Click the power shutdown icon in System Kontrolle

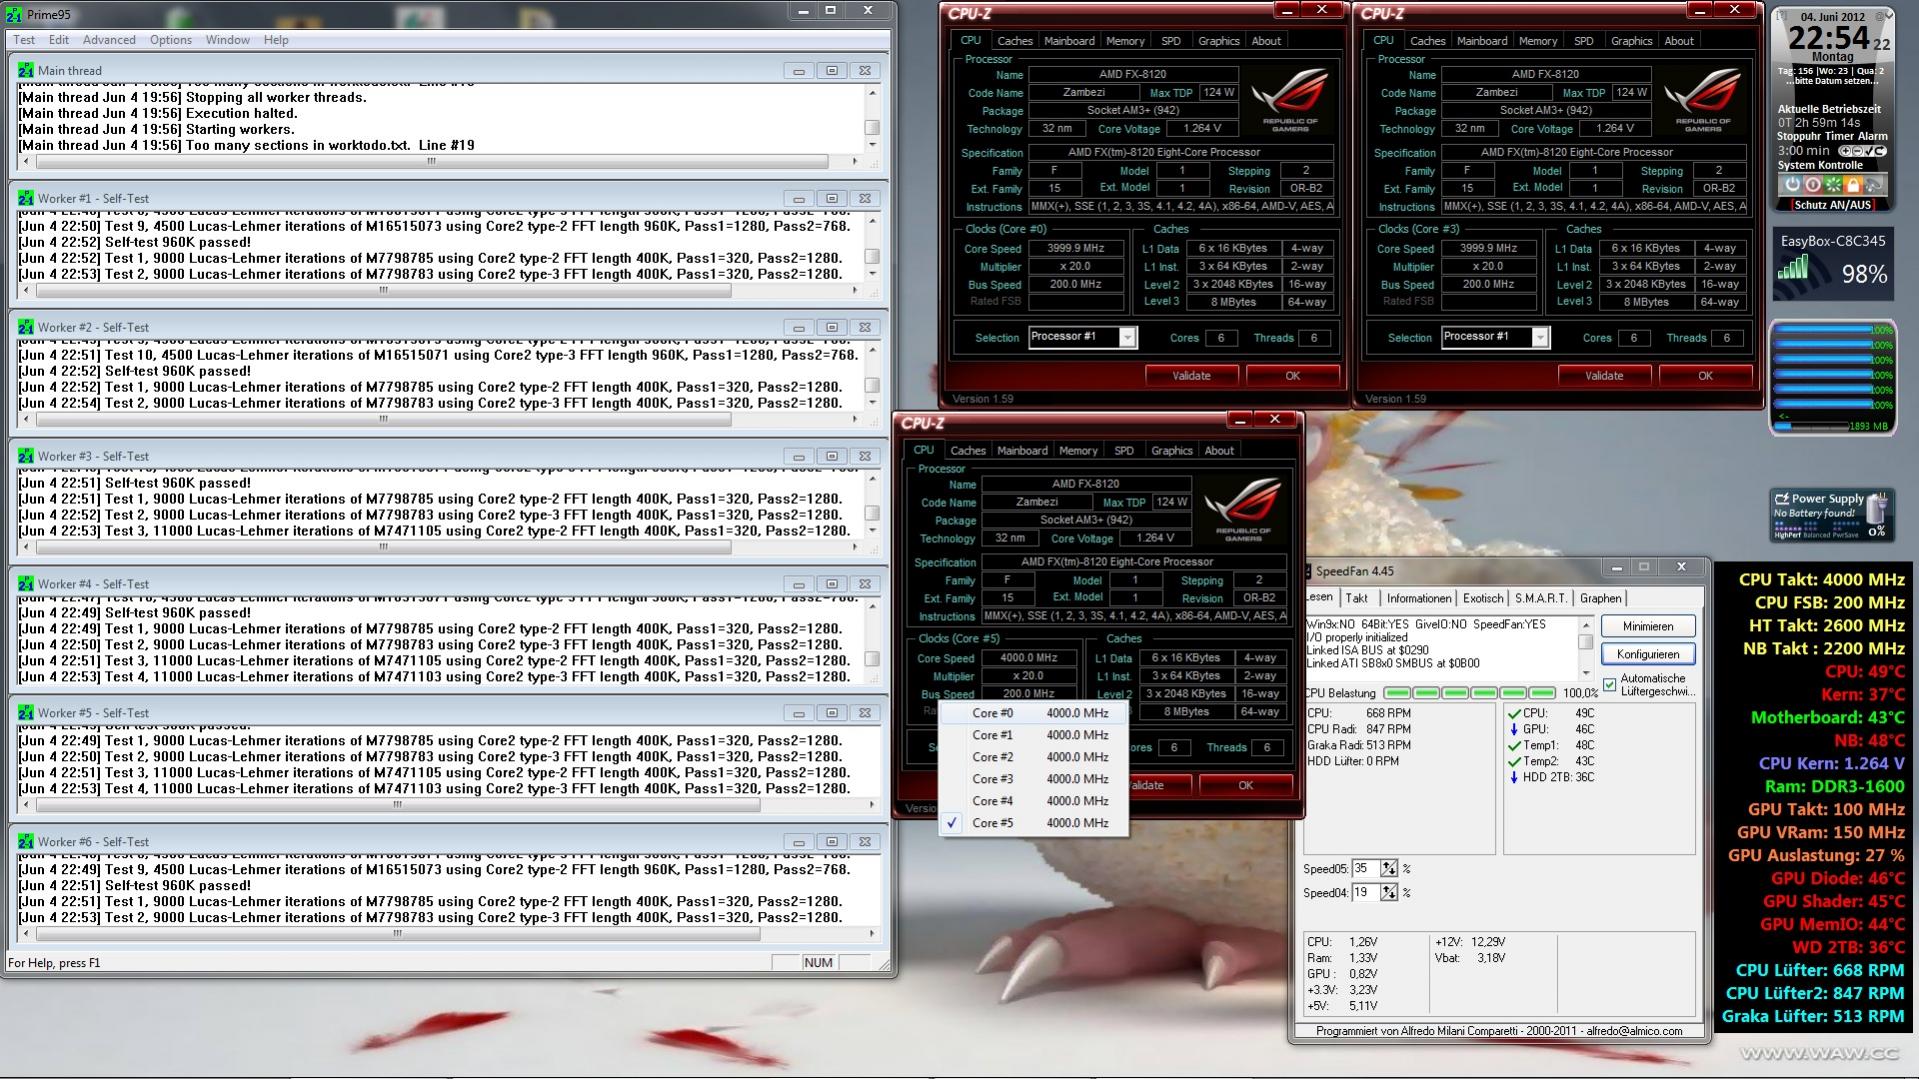point(1792,185)
